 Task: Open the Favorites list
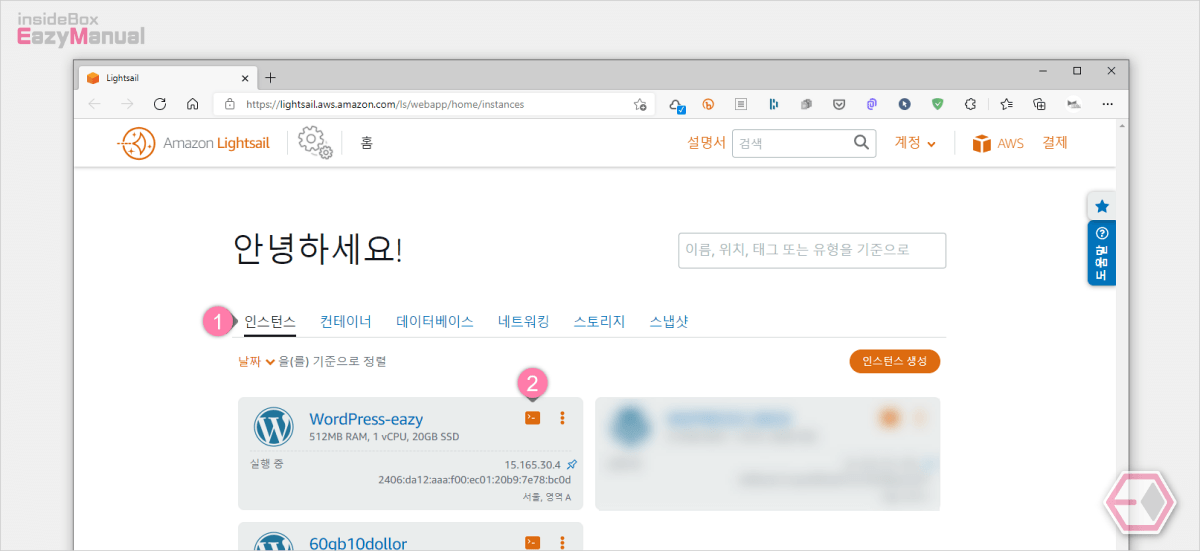1007,104
